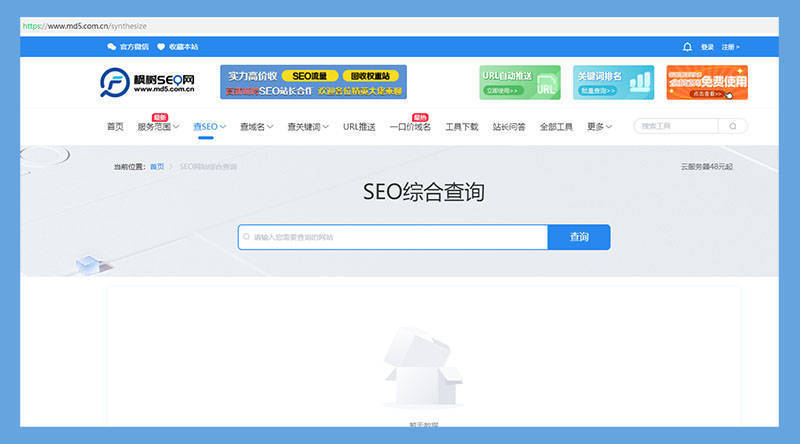Click the official WeChat (官方微信) icon
The image size is (800, 444).
coord(111,47)
